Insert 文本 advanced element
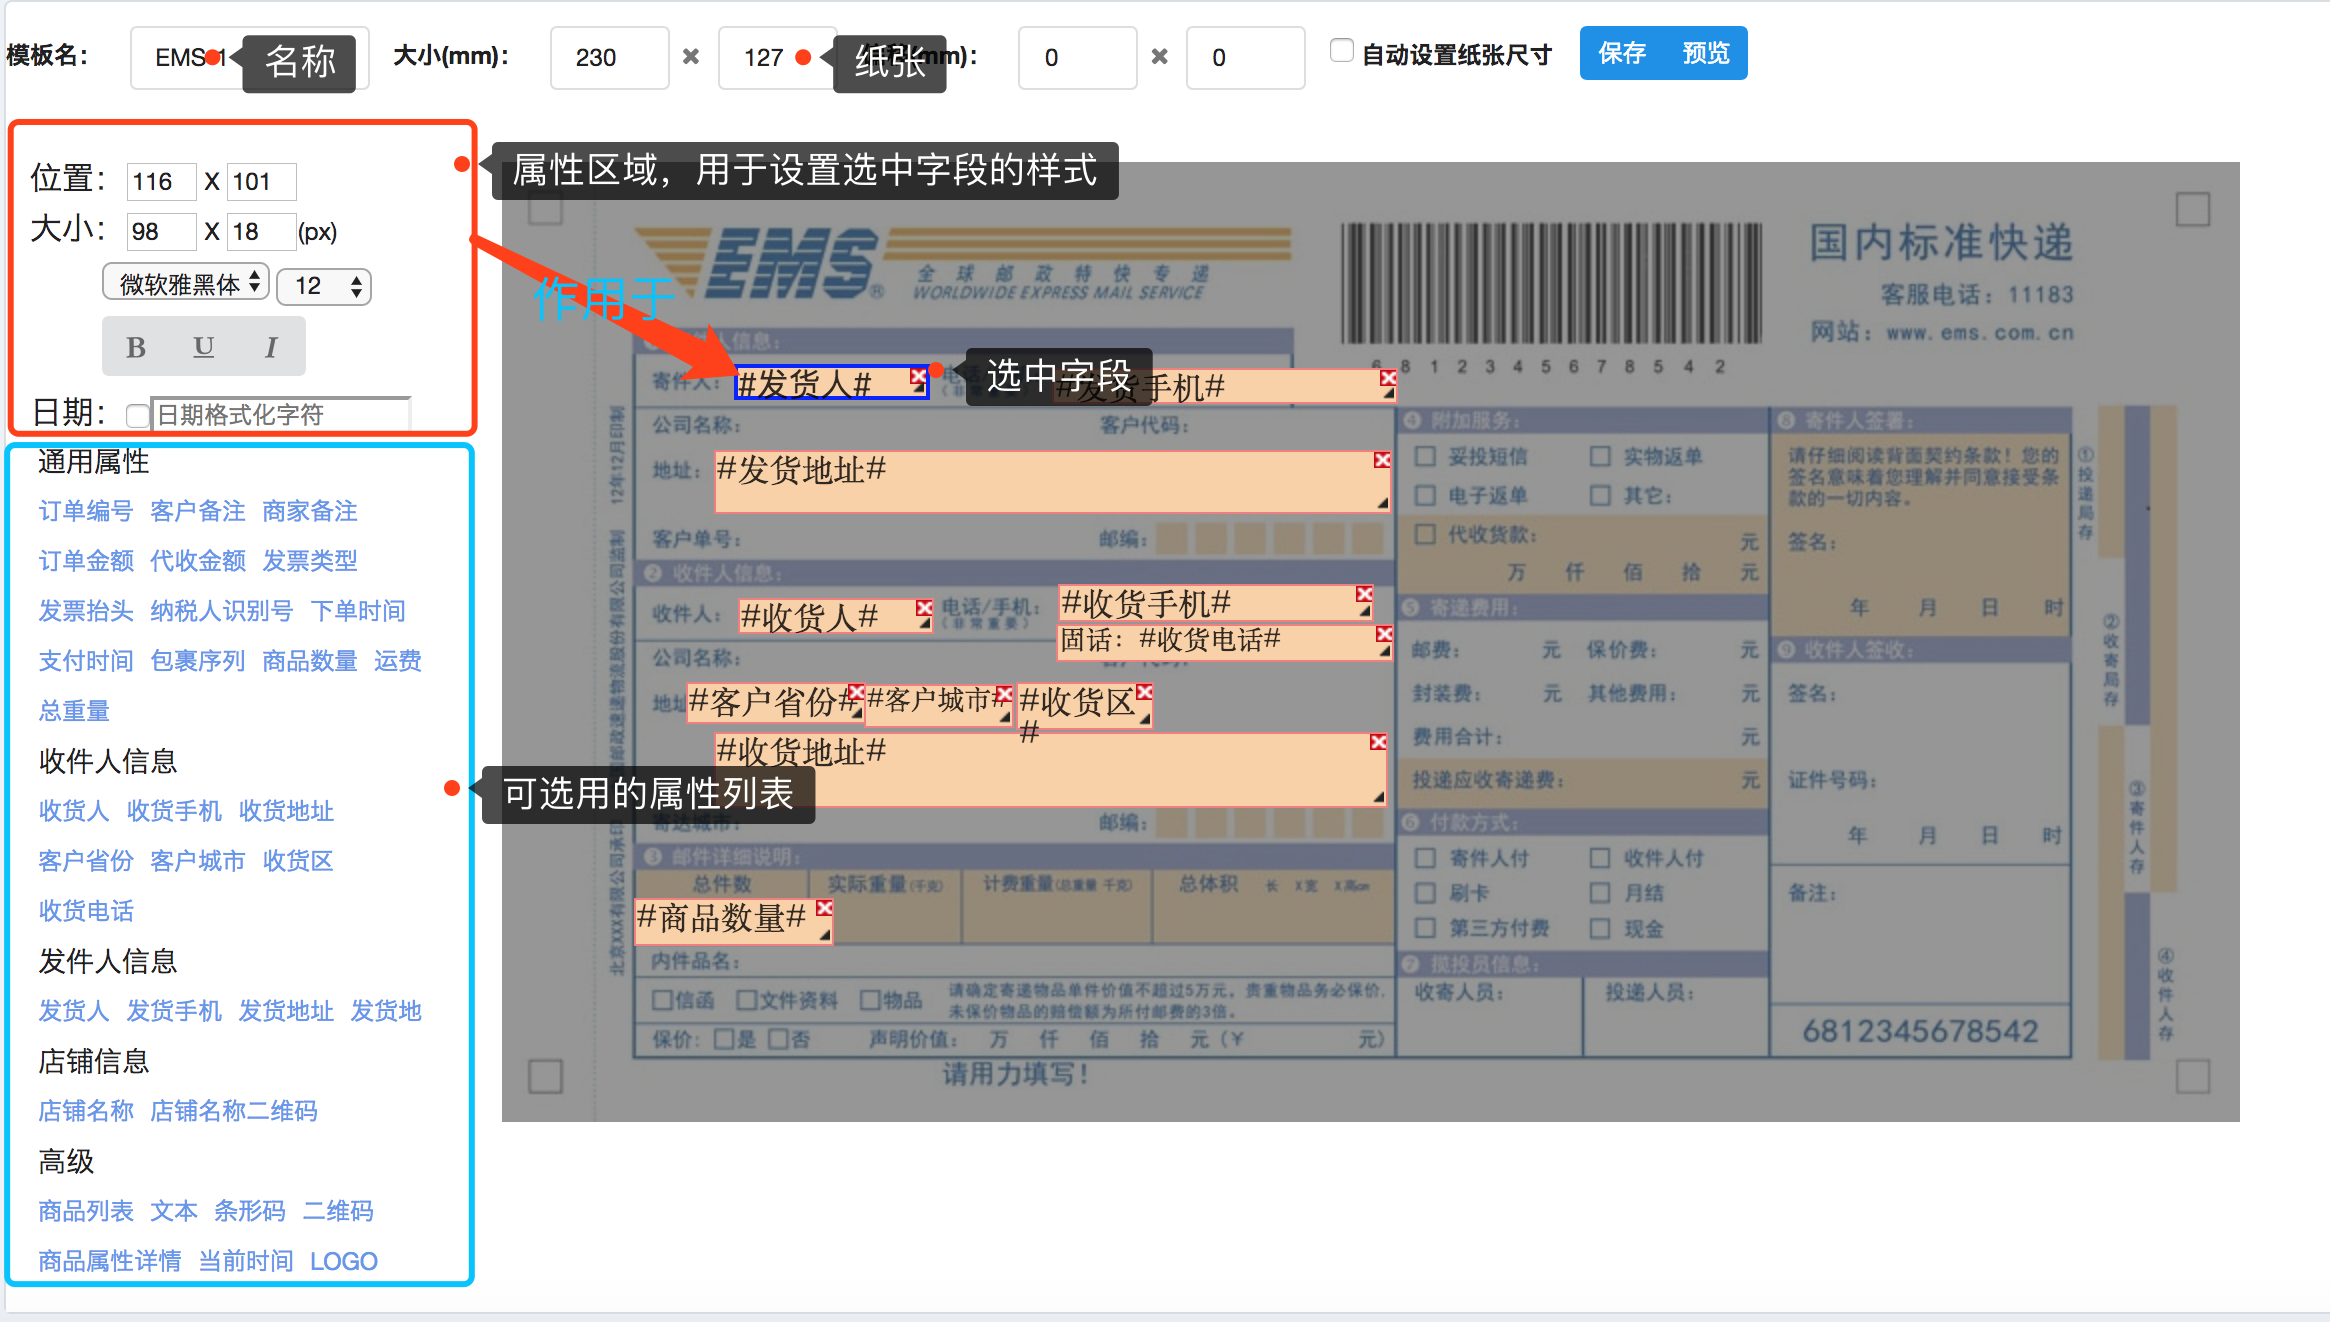The image size is (2330, 1322). click(174, 1211)
